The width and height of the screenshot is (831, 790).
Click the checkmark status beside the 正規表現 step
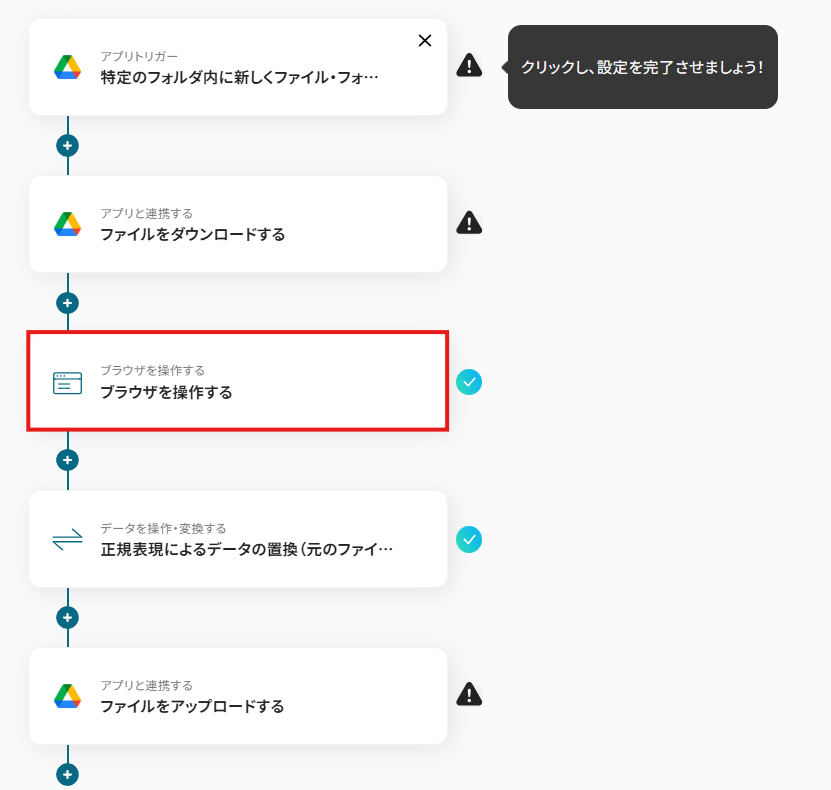pyautogui.click(x=469, y=539)
